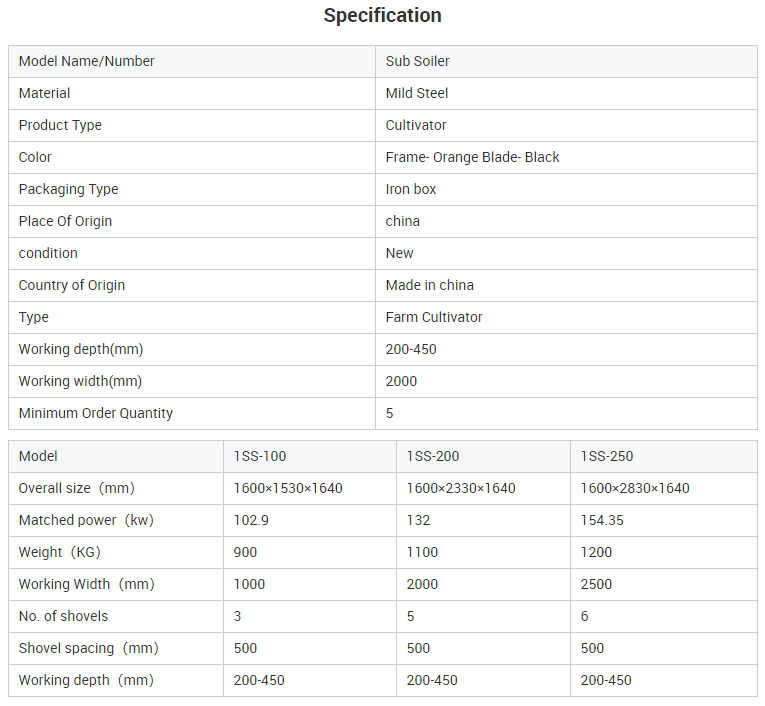Select the Made in china cell

(566, 285)
